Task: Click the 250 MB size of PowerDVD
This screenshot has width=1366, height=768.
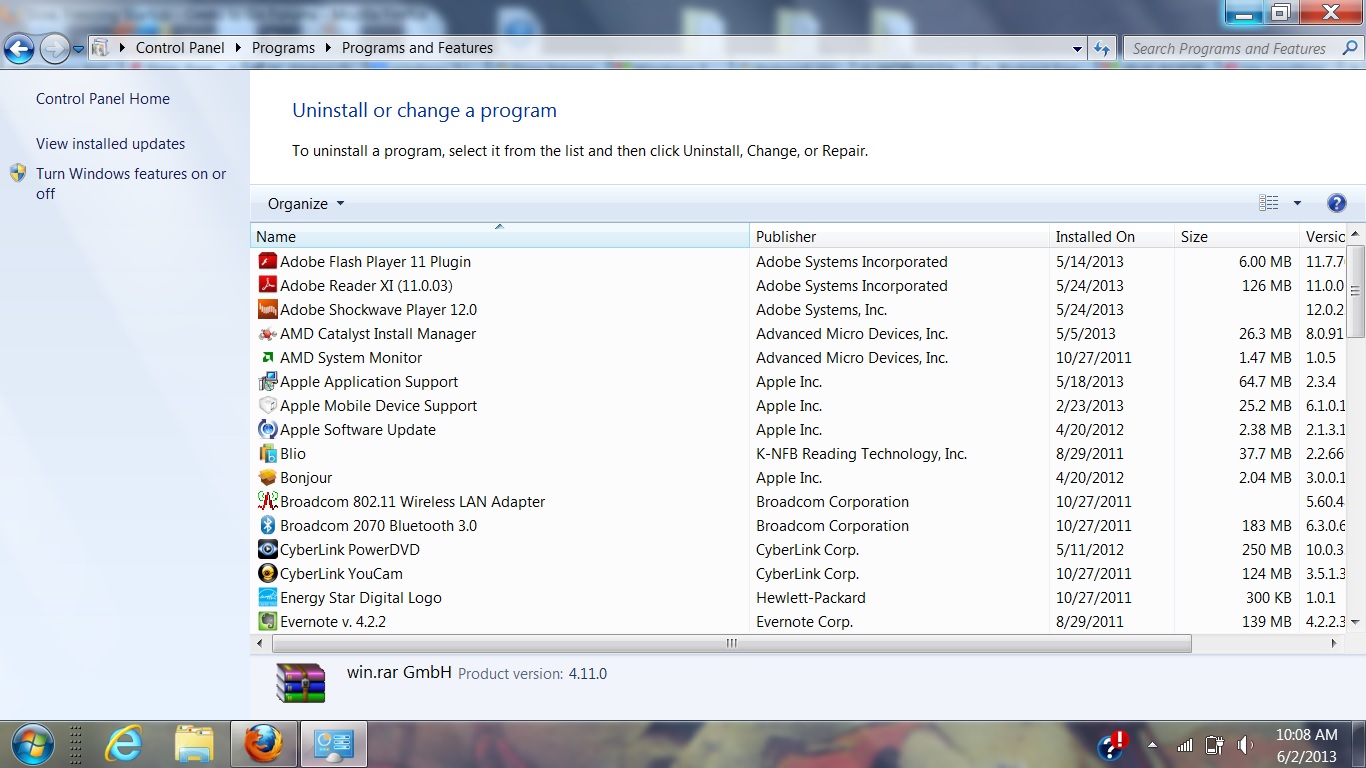Action: coord(1267,550)
